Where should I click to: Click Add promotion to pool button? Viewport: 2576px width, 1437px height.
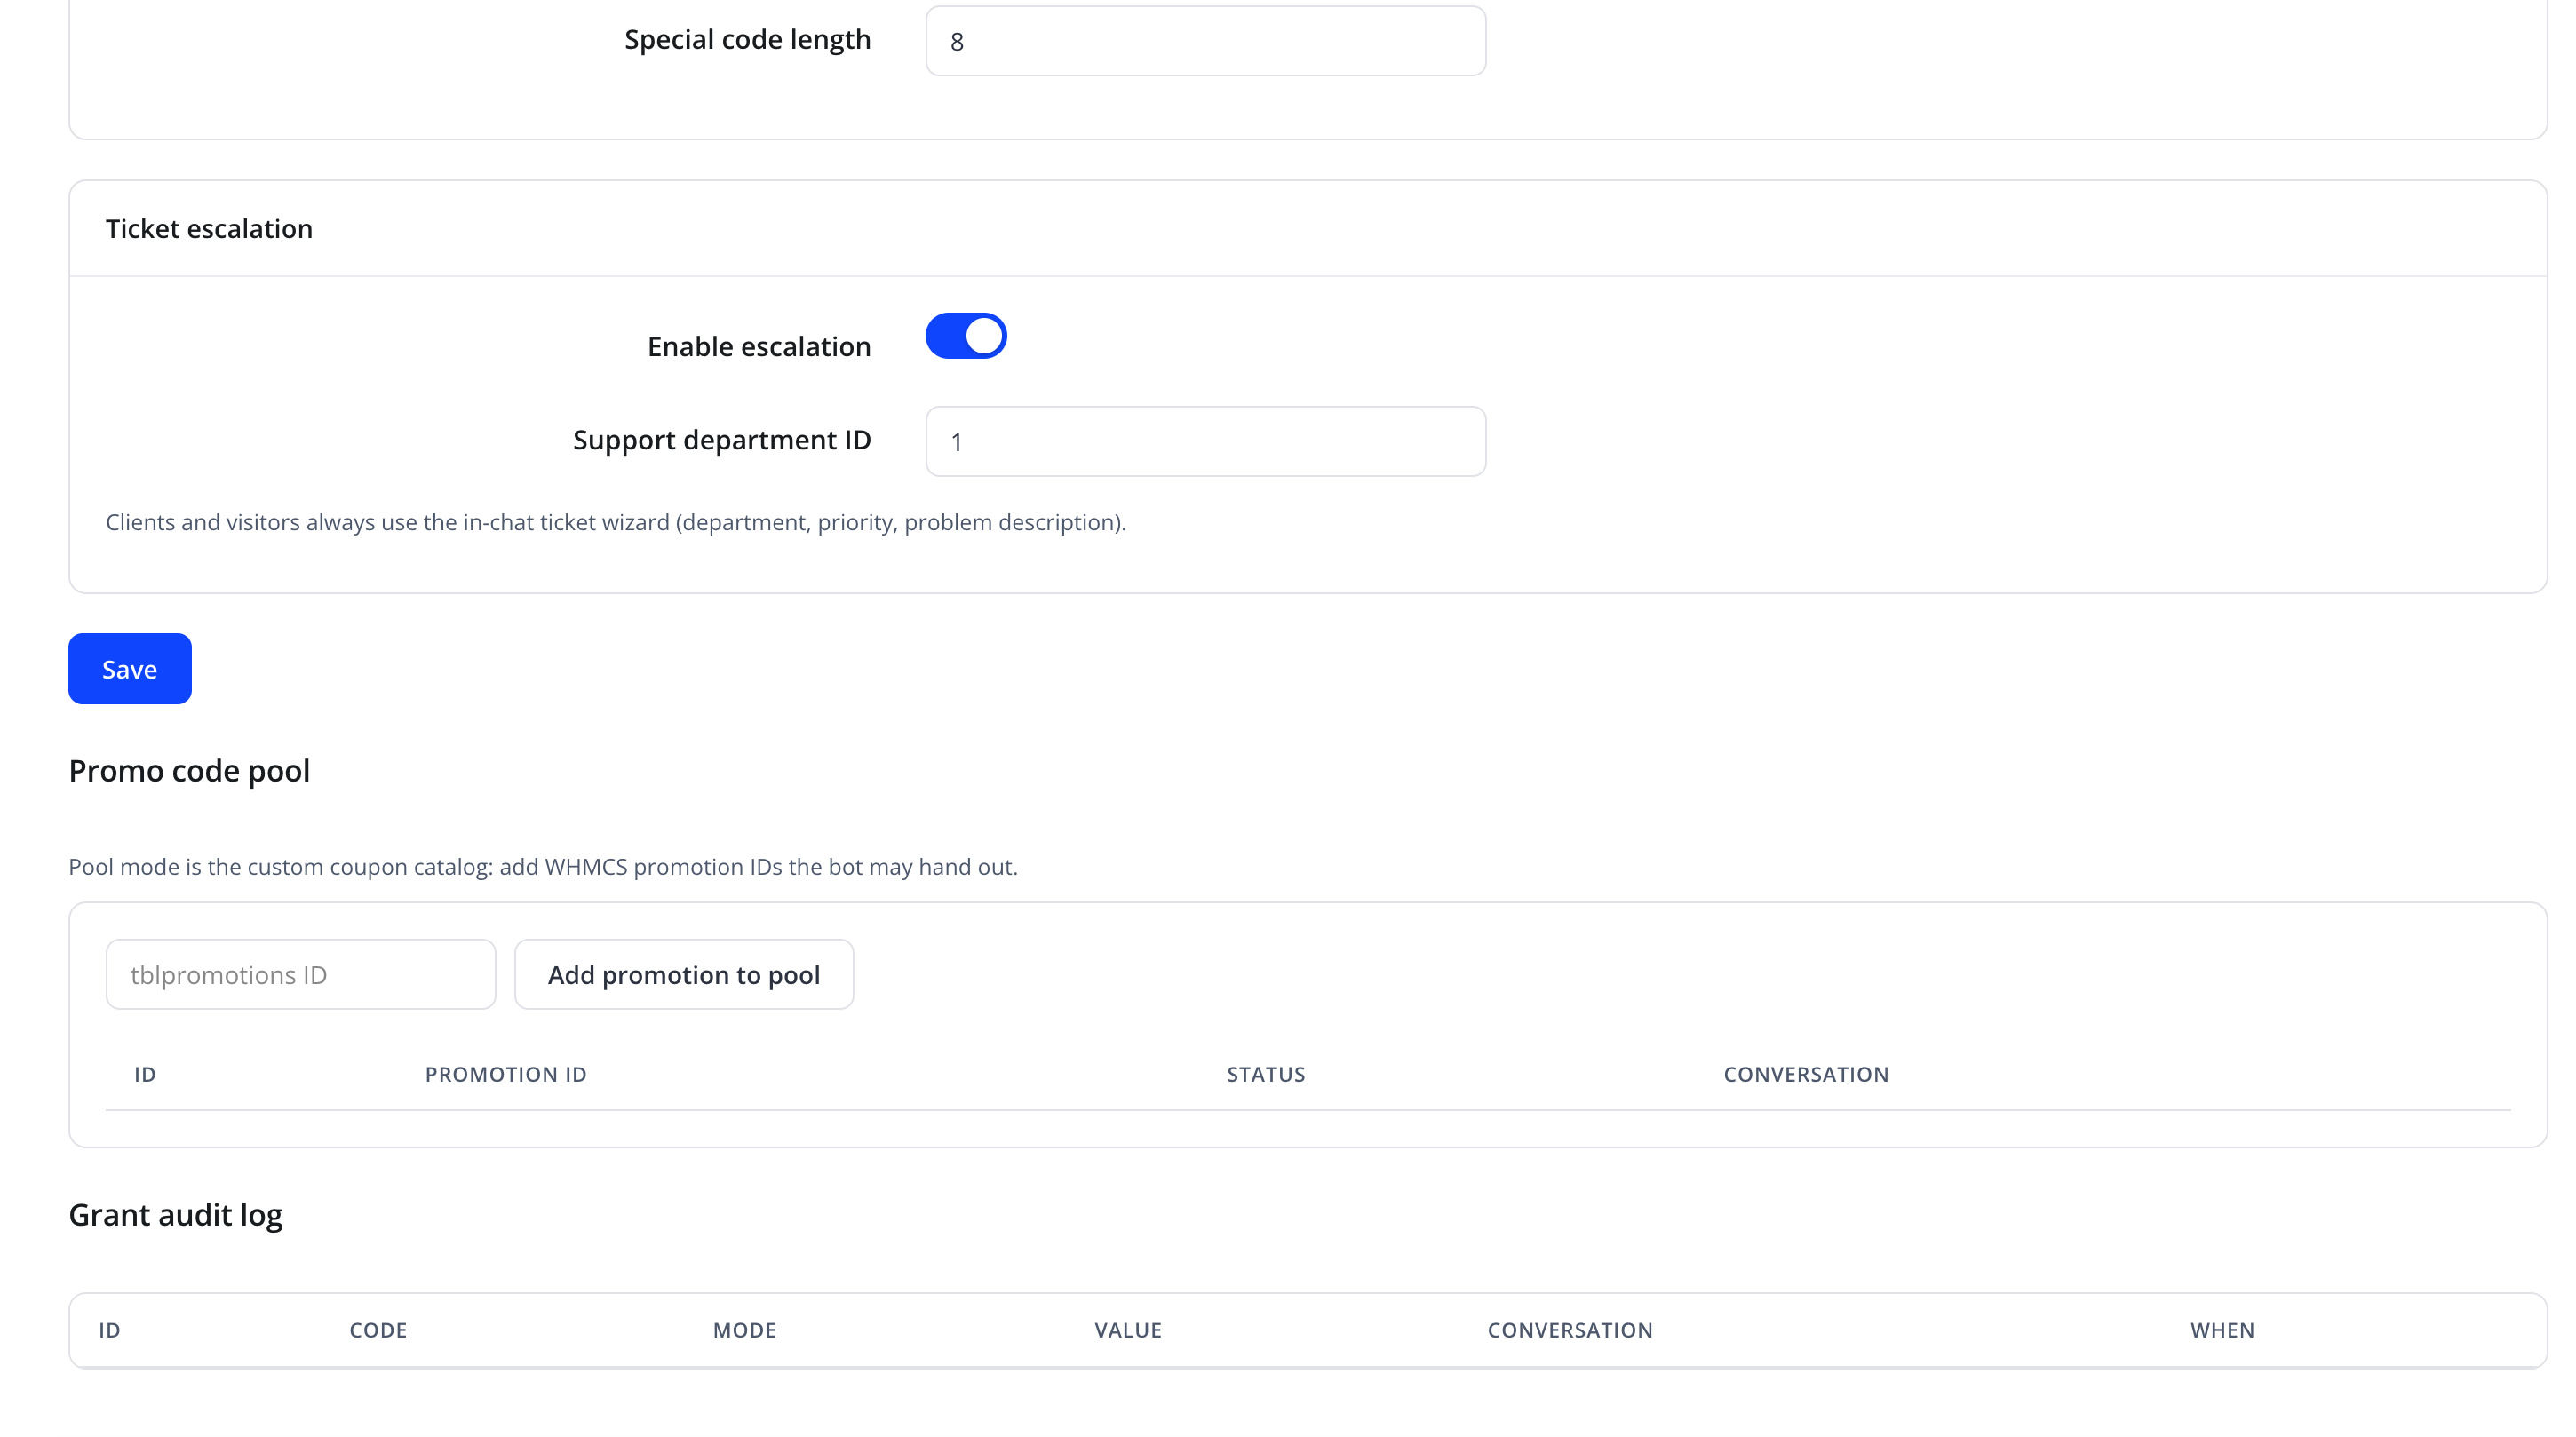pos(684,974)
